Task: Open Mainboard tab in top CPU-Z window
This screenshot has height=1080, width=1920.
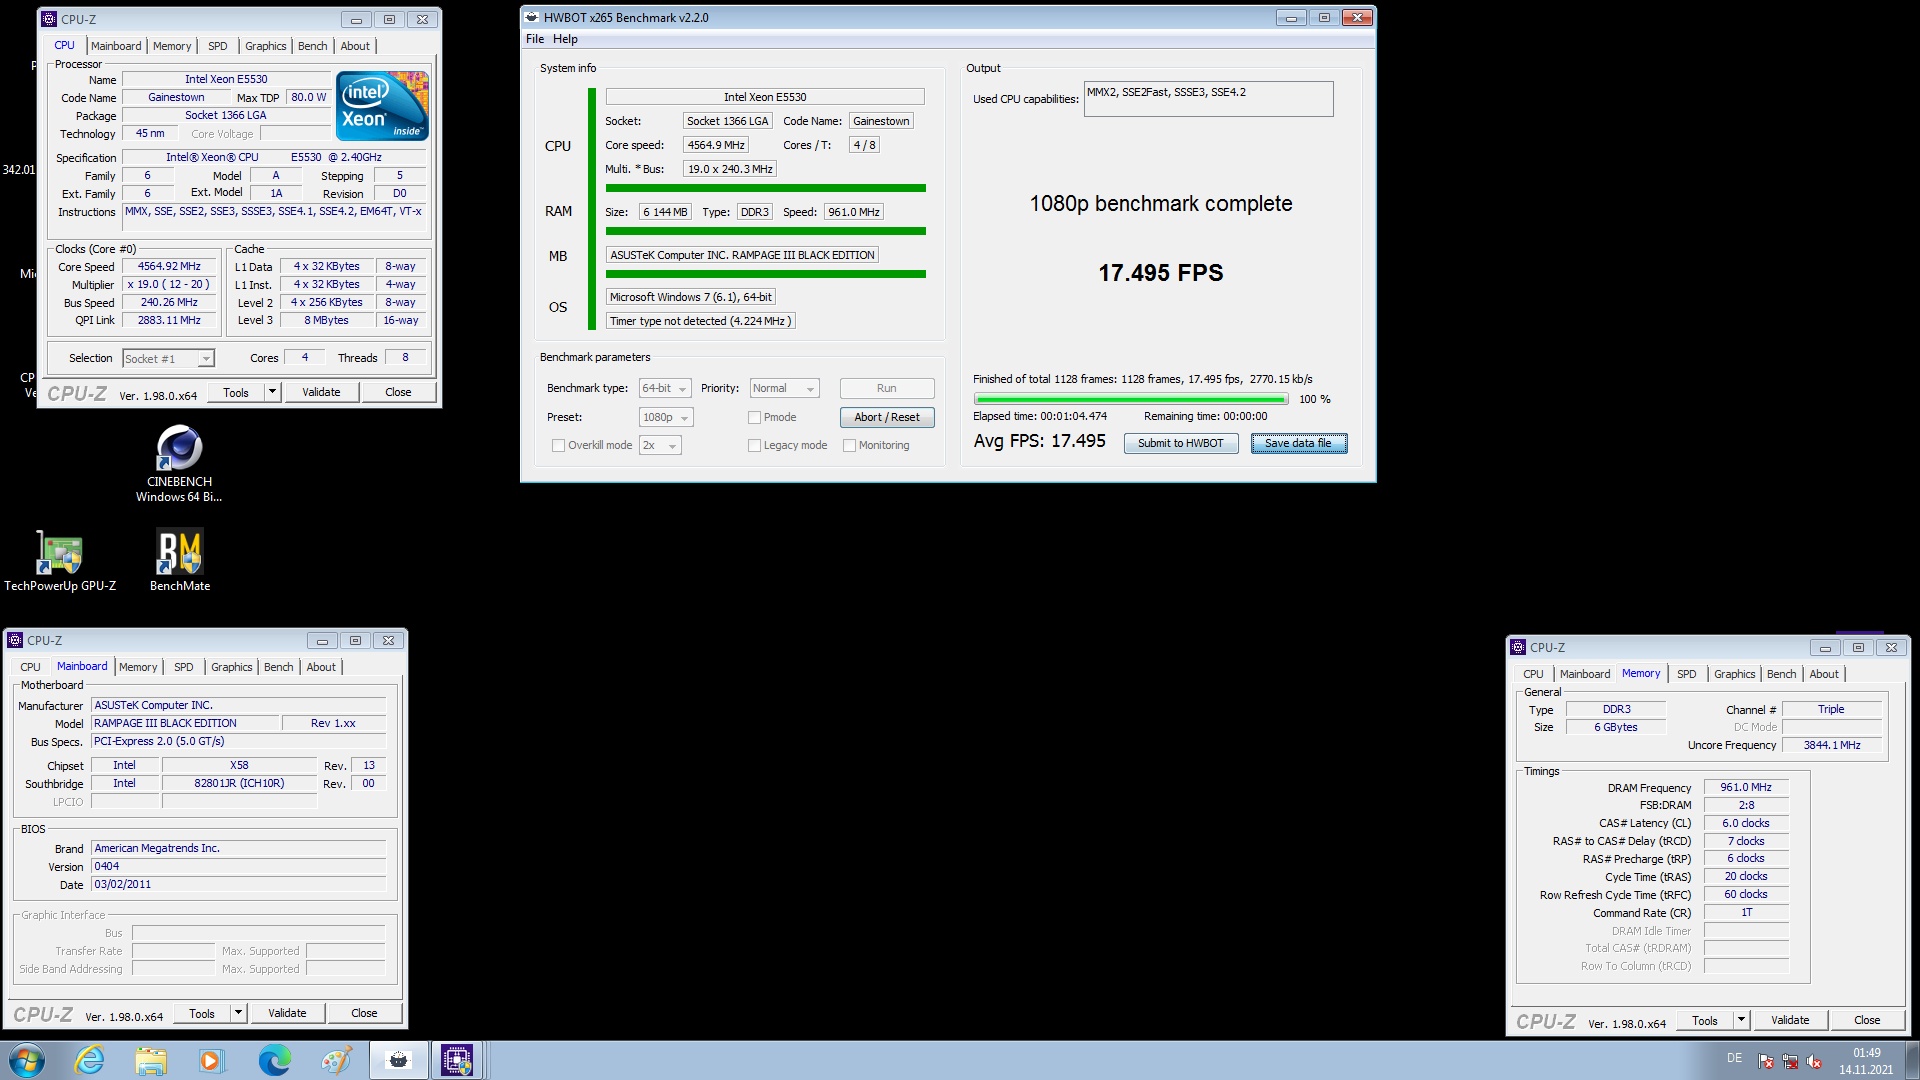Action: coord(116,46)
